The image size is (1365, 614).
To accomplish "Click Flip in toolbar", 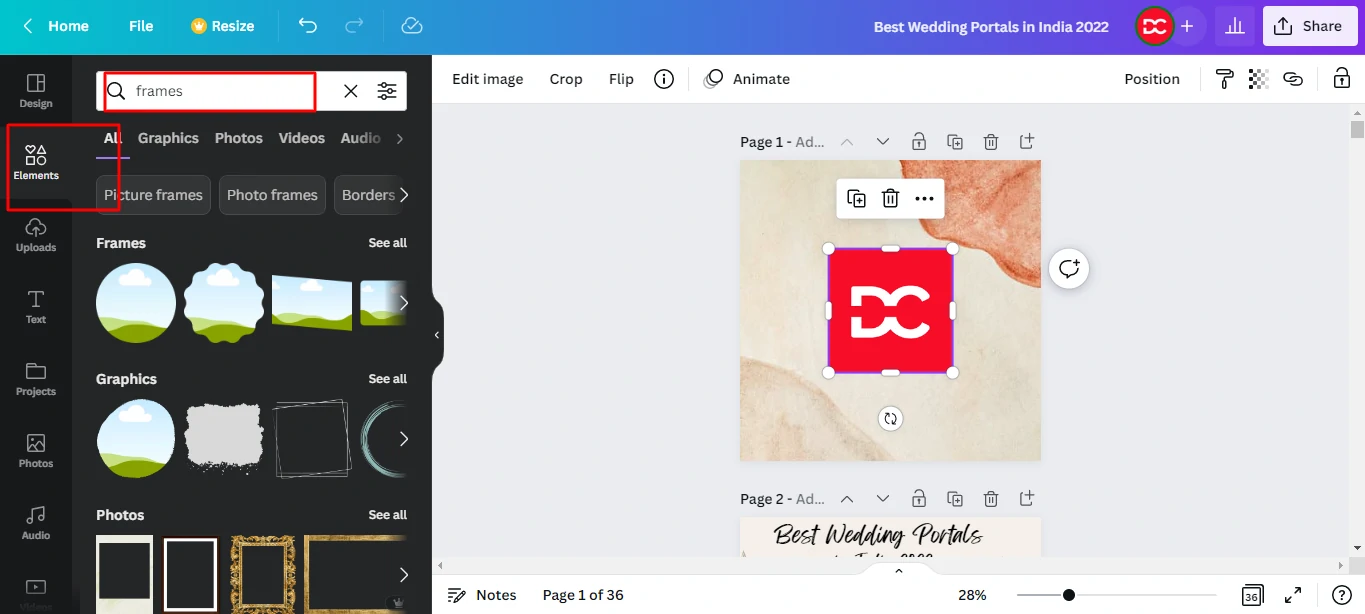I will (621, 79).
